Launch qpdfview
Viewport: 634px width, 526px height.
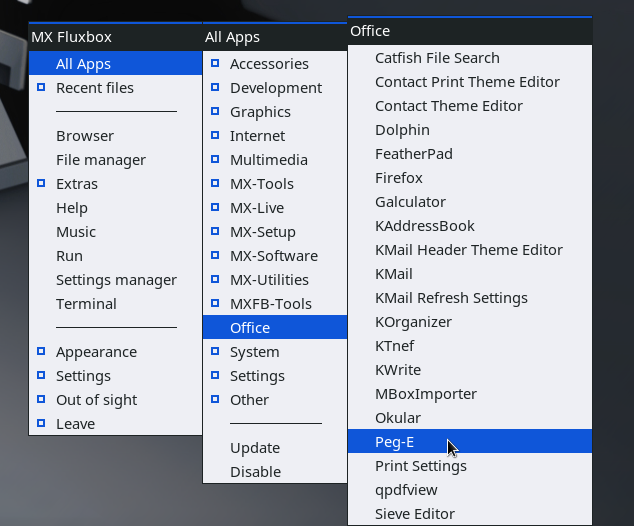pos(470,490)
